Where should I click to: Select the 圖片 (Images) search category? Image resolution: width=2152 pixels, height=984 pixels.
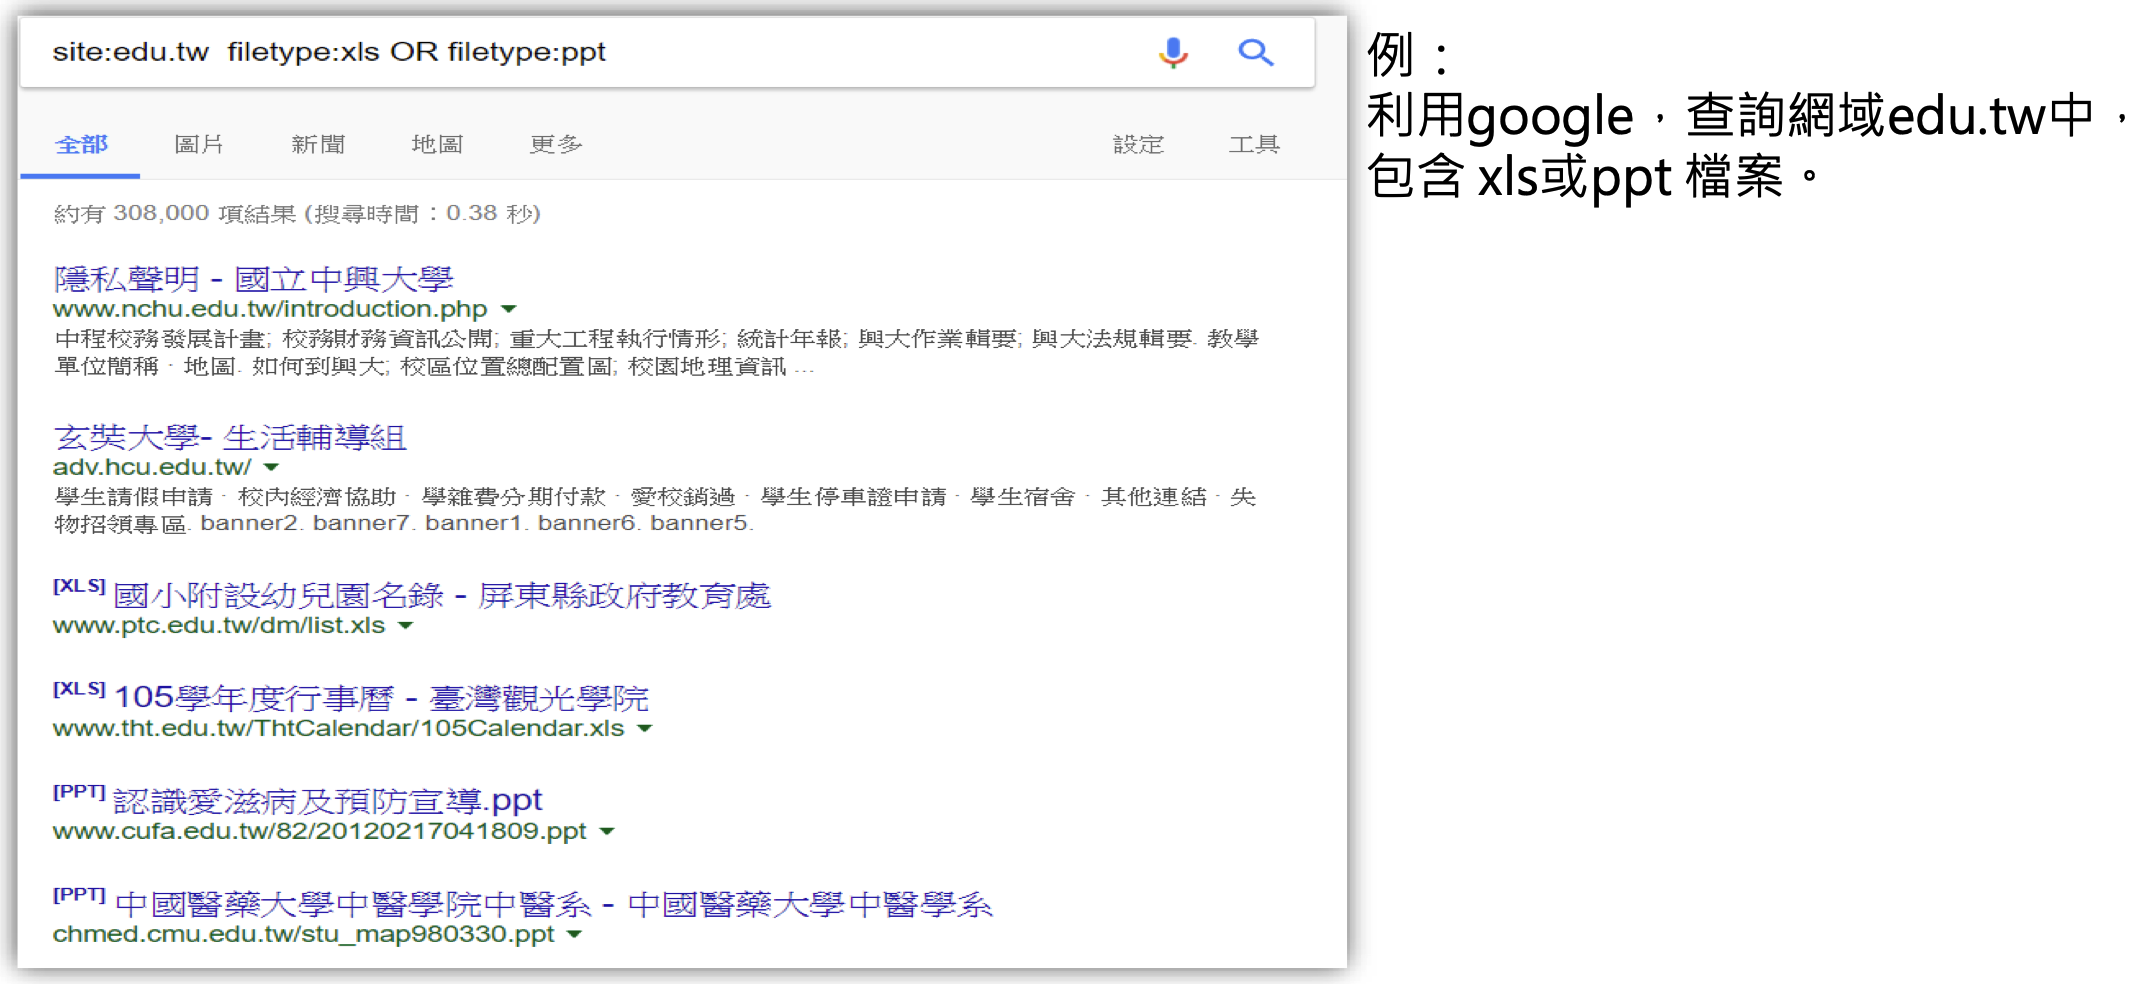pos(198,144)
